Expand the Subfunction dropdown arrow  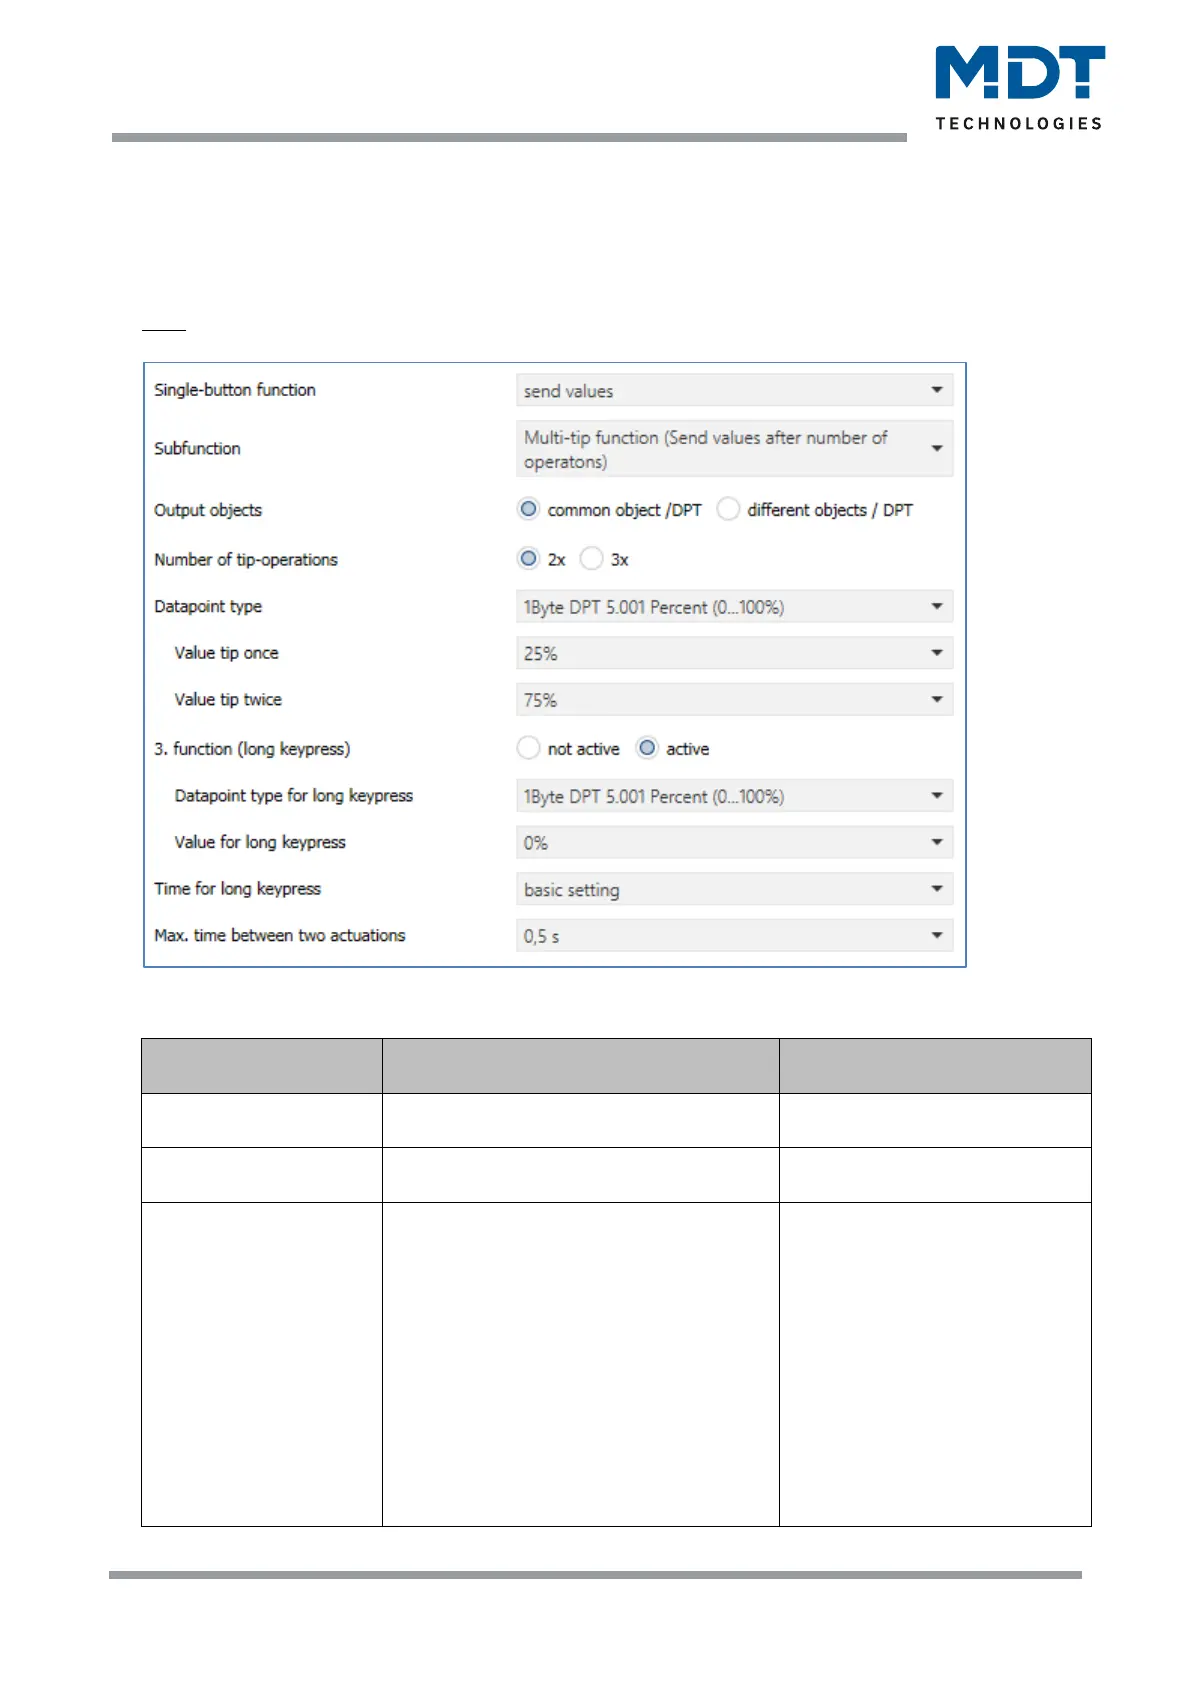click(x=936, y=449)
